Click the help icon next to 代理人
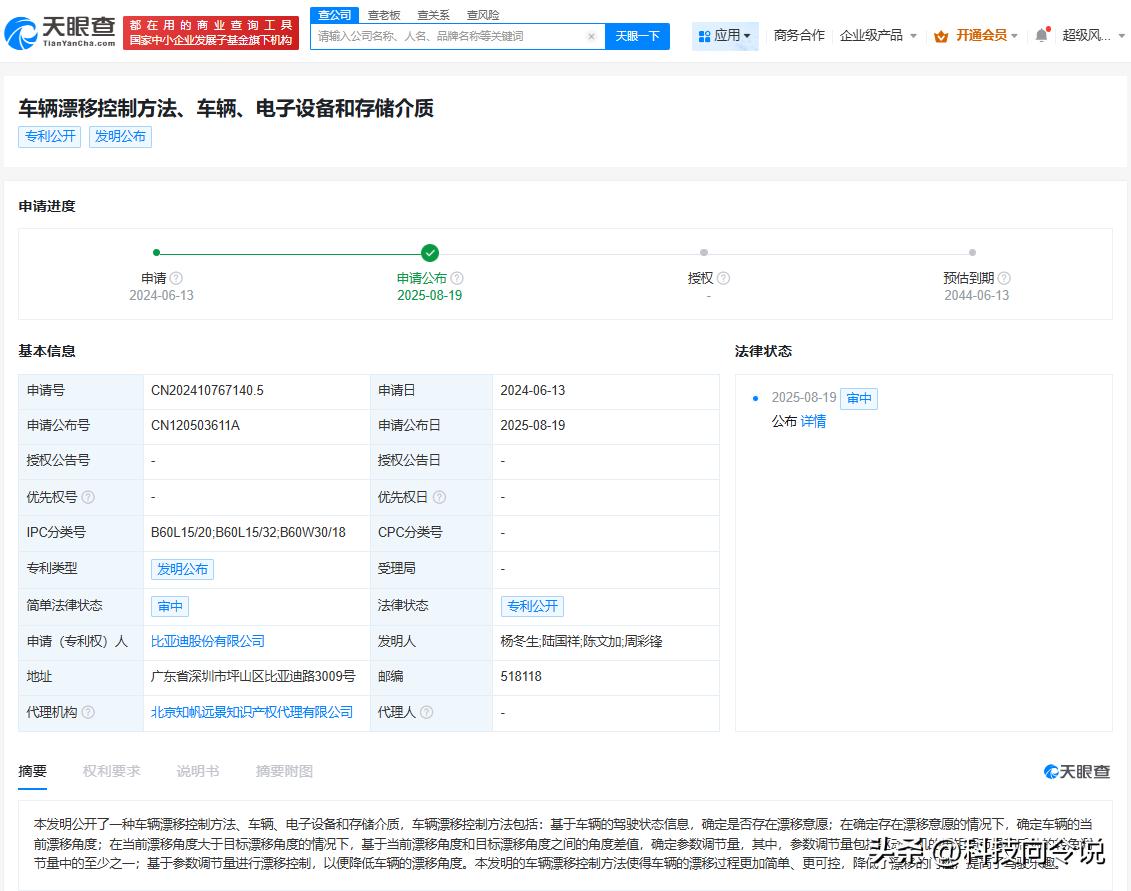 pyautogui.click(x=426, y=712)
